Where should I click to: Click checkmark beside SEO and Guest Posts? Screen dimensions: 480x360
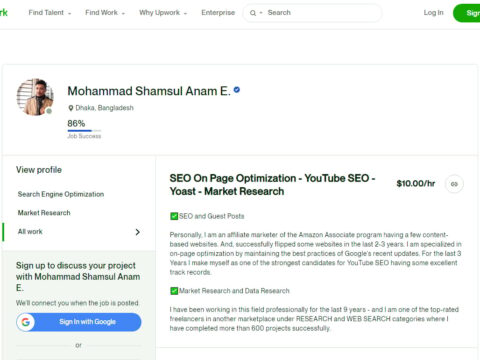click(174, 216)
